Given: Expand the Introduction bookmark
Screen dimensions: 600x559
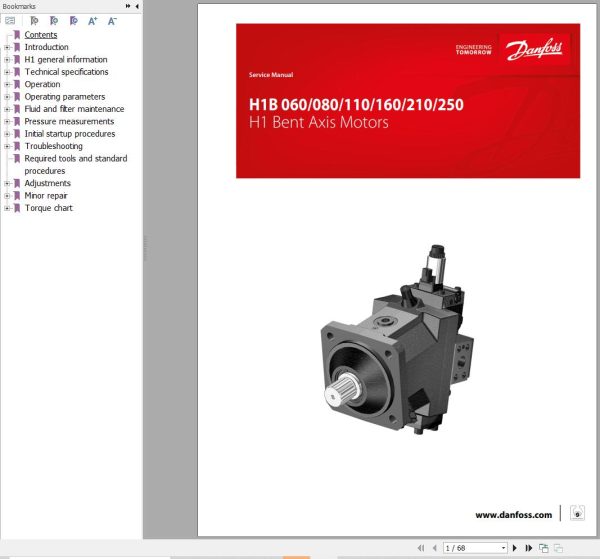Looking at the screenshot, I should click(x=7, y=47).
